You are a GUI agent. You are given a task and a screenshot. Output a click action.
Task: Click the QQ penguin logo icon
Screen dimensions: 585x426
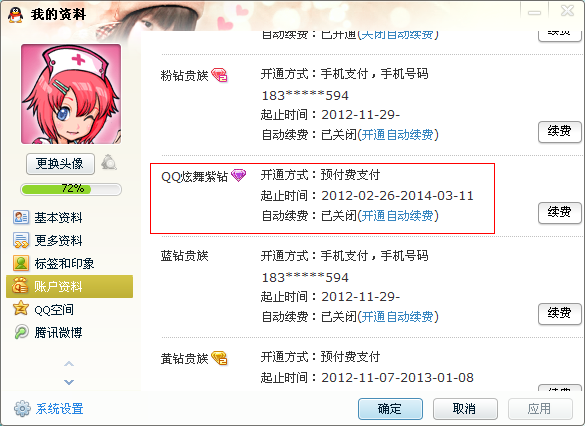15,15
